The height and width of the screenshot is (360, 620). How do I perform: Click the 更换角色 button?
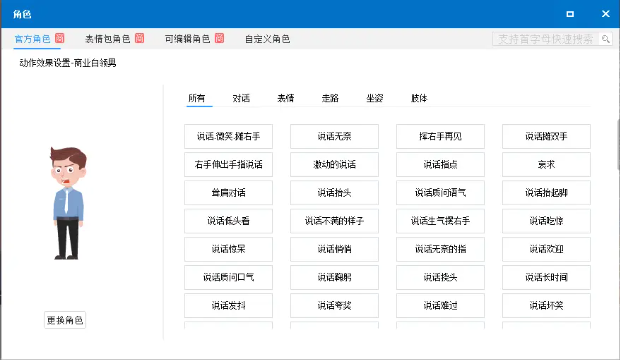65,320
